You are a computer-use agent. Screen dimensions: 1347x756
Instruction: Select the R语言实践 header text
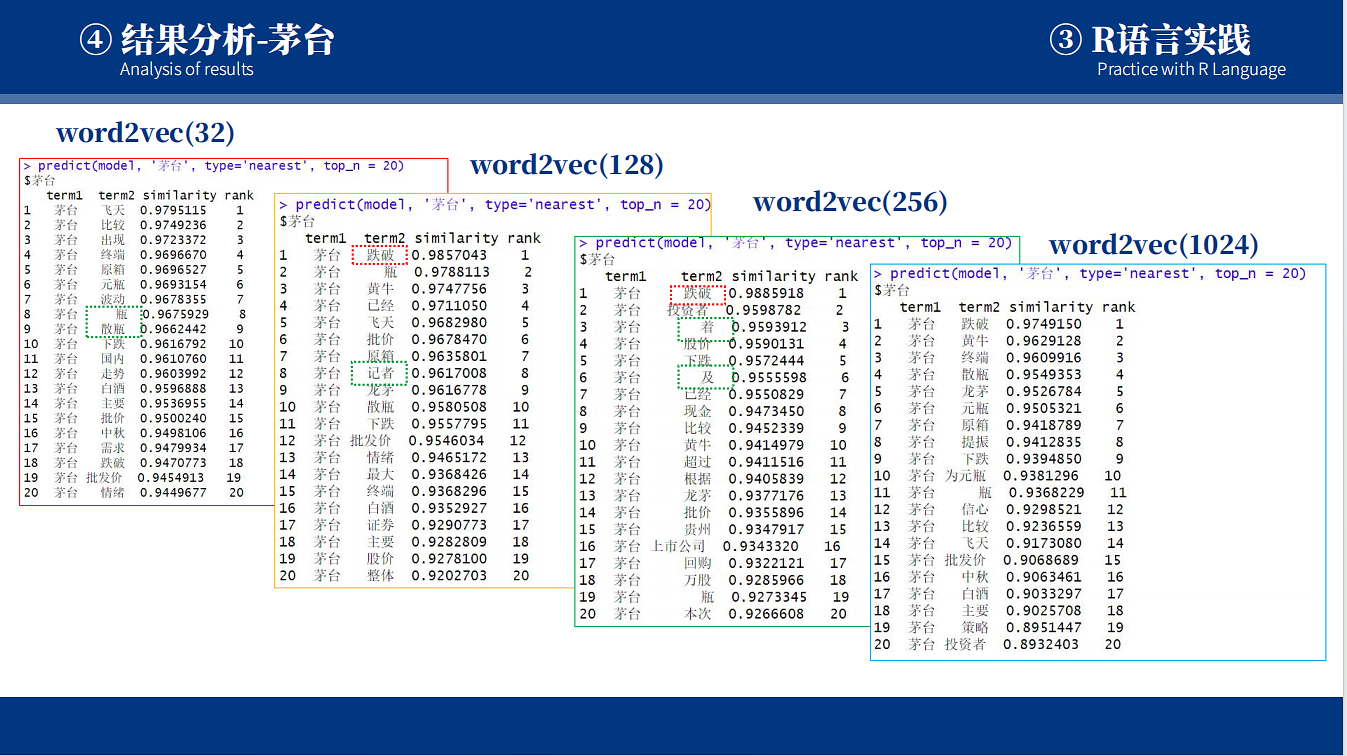pyautogui.click(x=1171, y=40)
